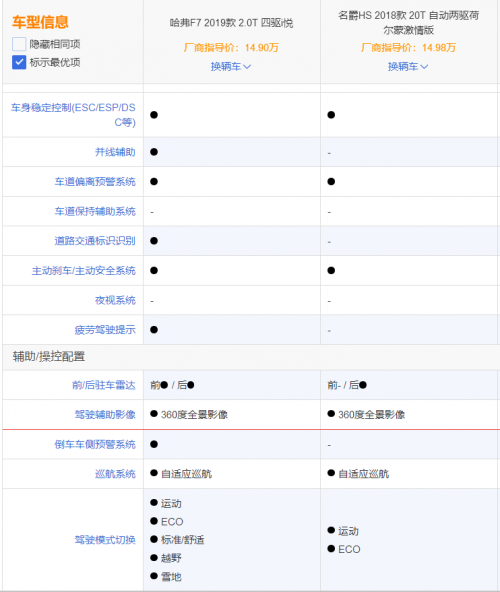Check the 隐藏相同项 checkbox
Viewport: 500px width, 592px height.
tap(19, 44)
